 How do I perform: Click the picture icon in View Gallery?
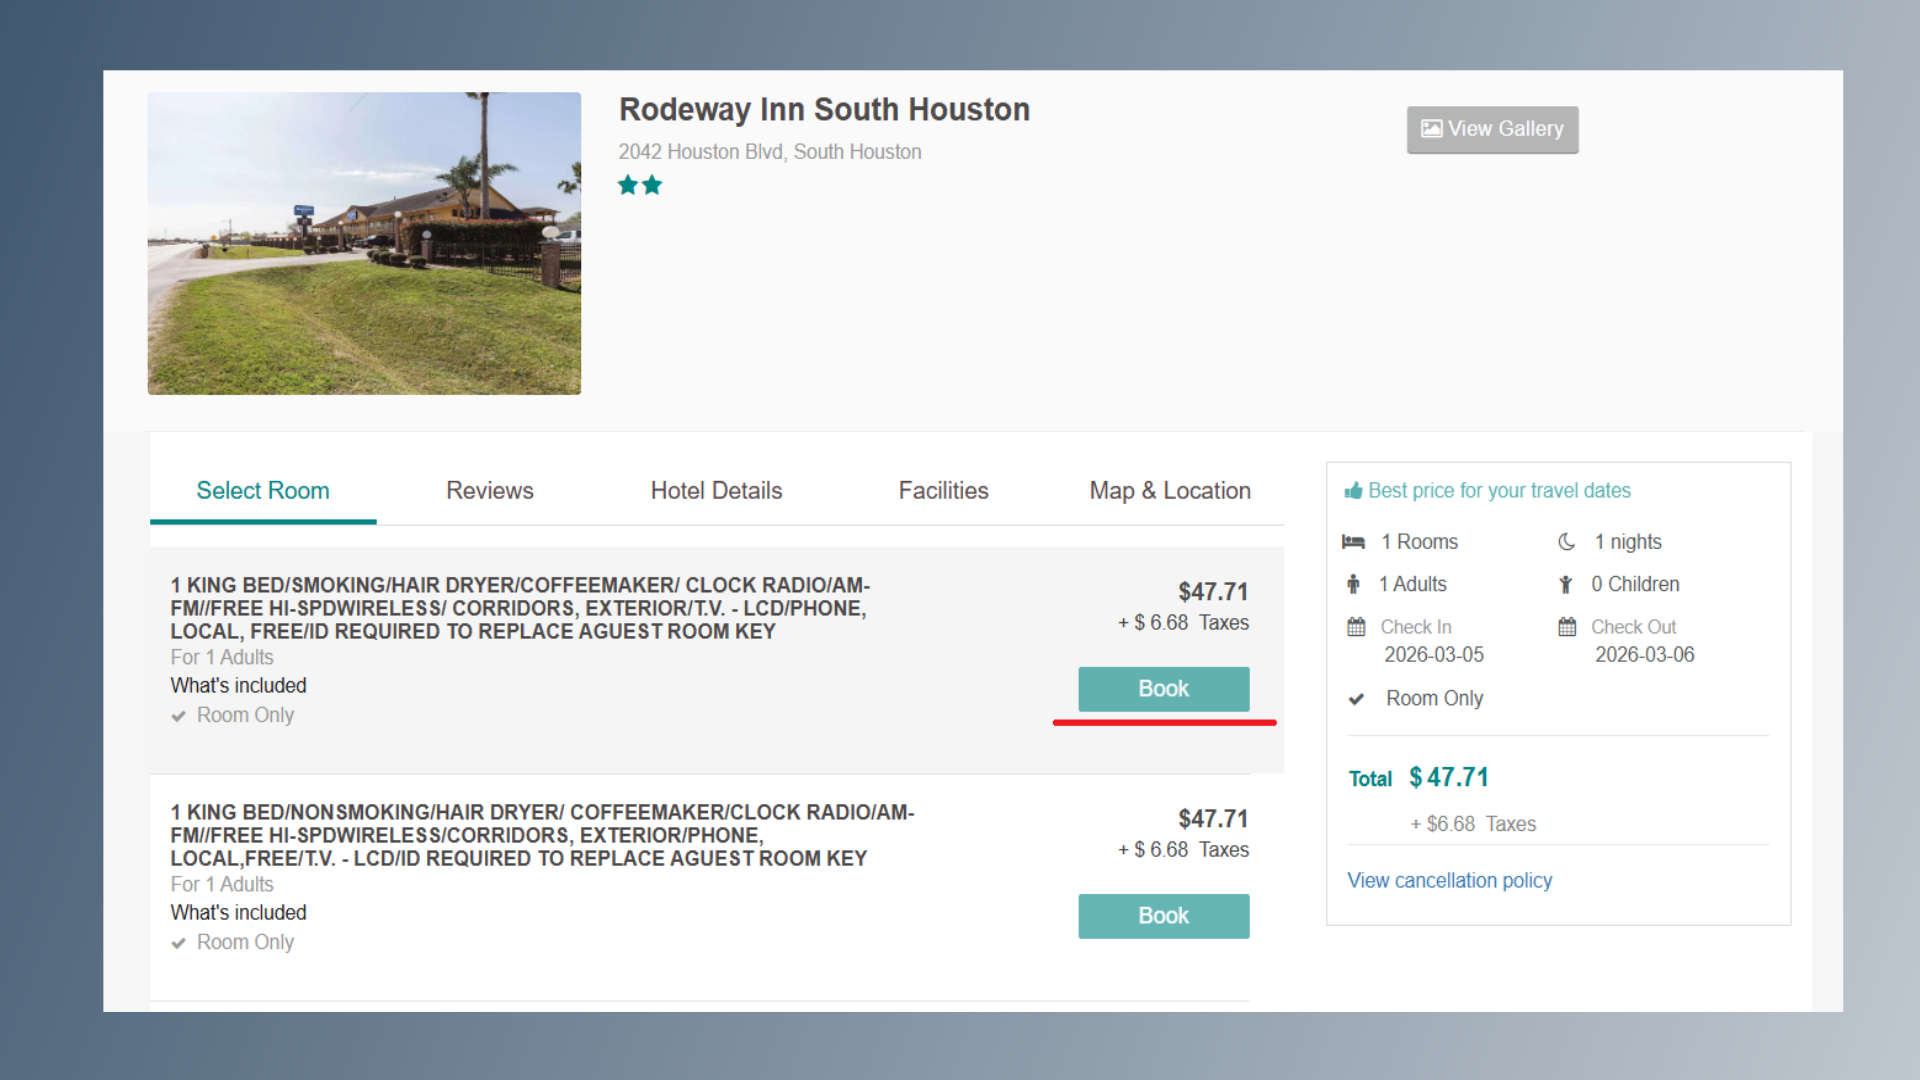click(x=1431, y=129)
